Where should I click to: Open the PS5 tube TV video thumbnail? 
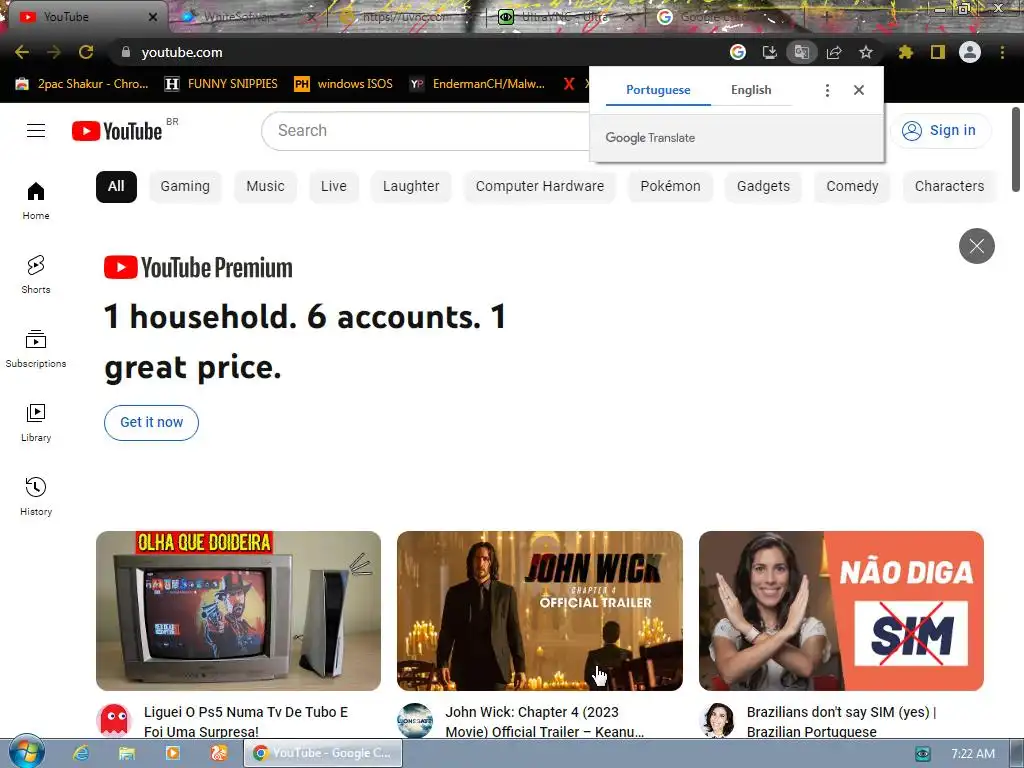coord(238,611)
